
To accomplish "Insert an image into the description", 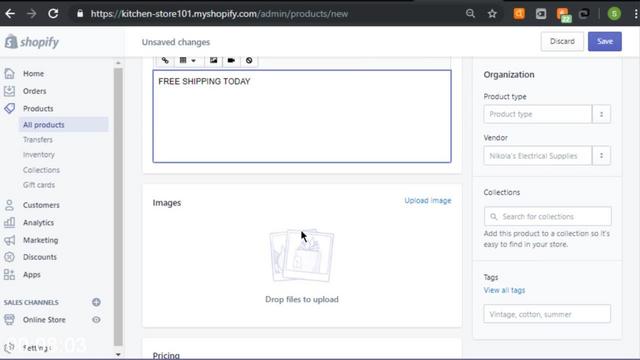I will [x=213, y=60].
